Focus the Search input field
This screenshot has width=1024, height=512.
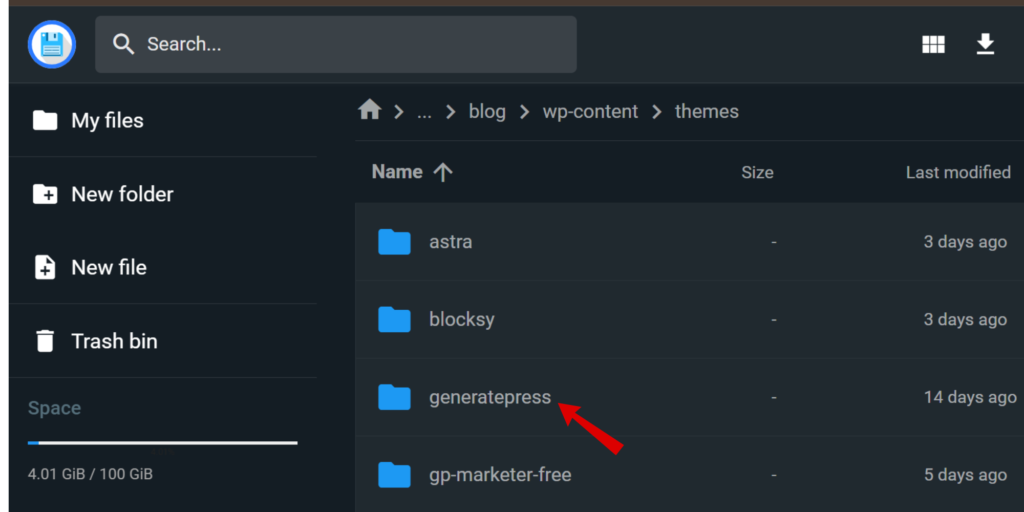tap(336, 44)
